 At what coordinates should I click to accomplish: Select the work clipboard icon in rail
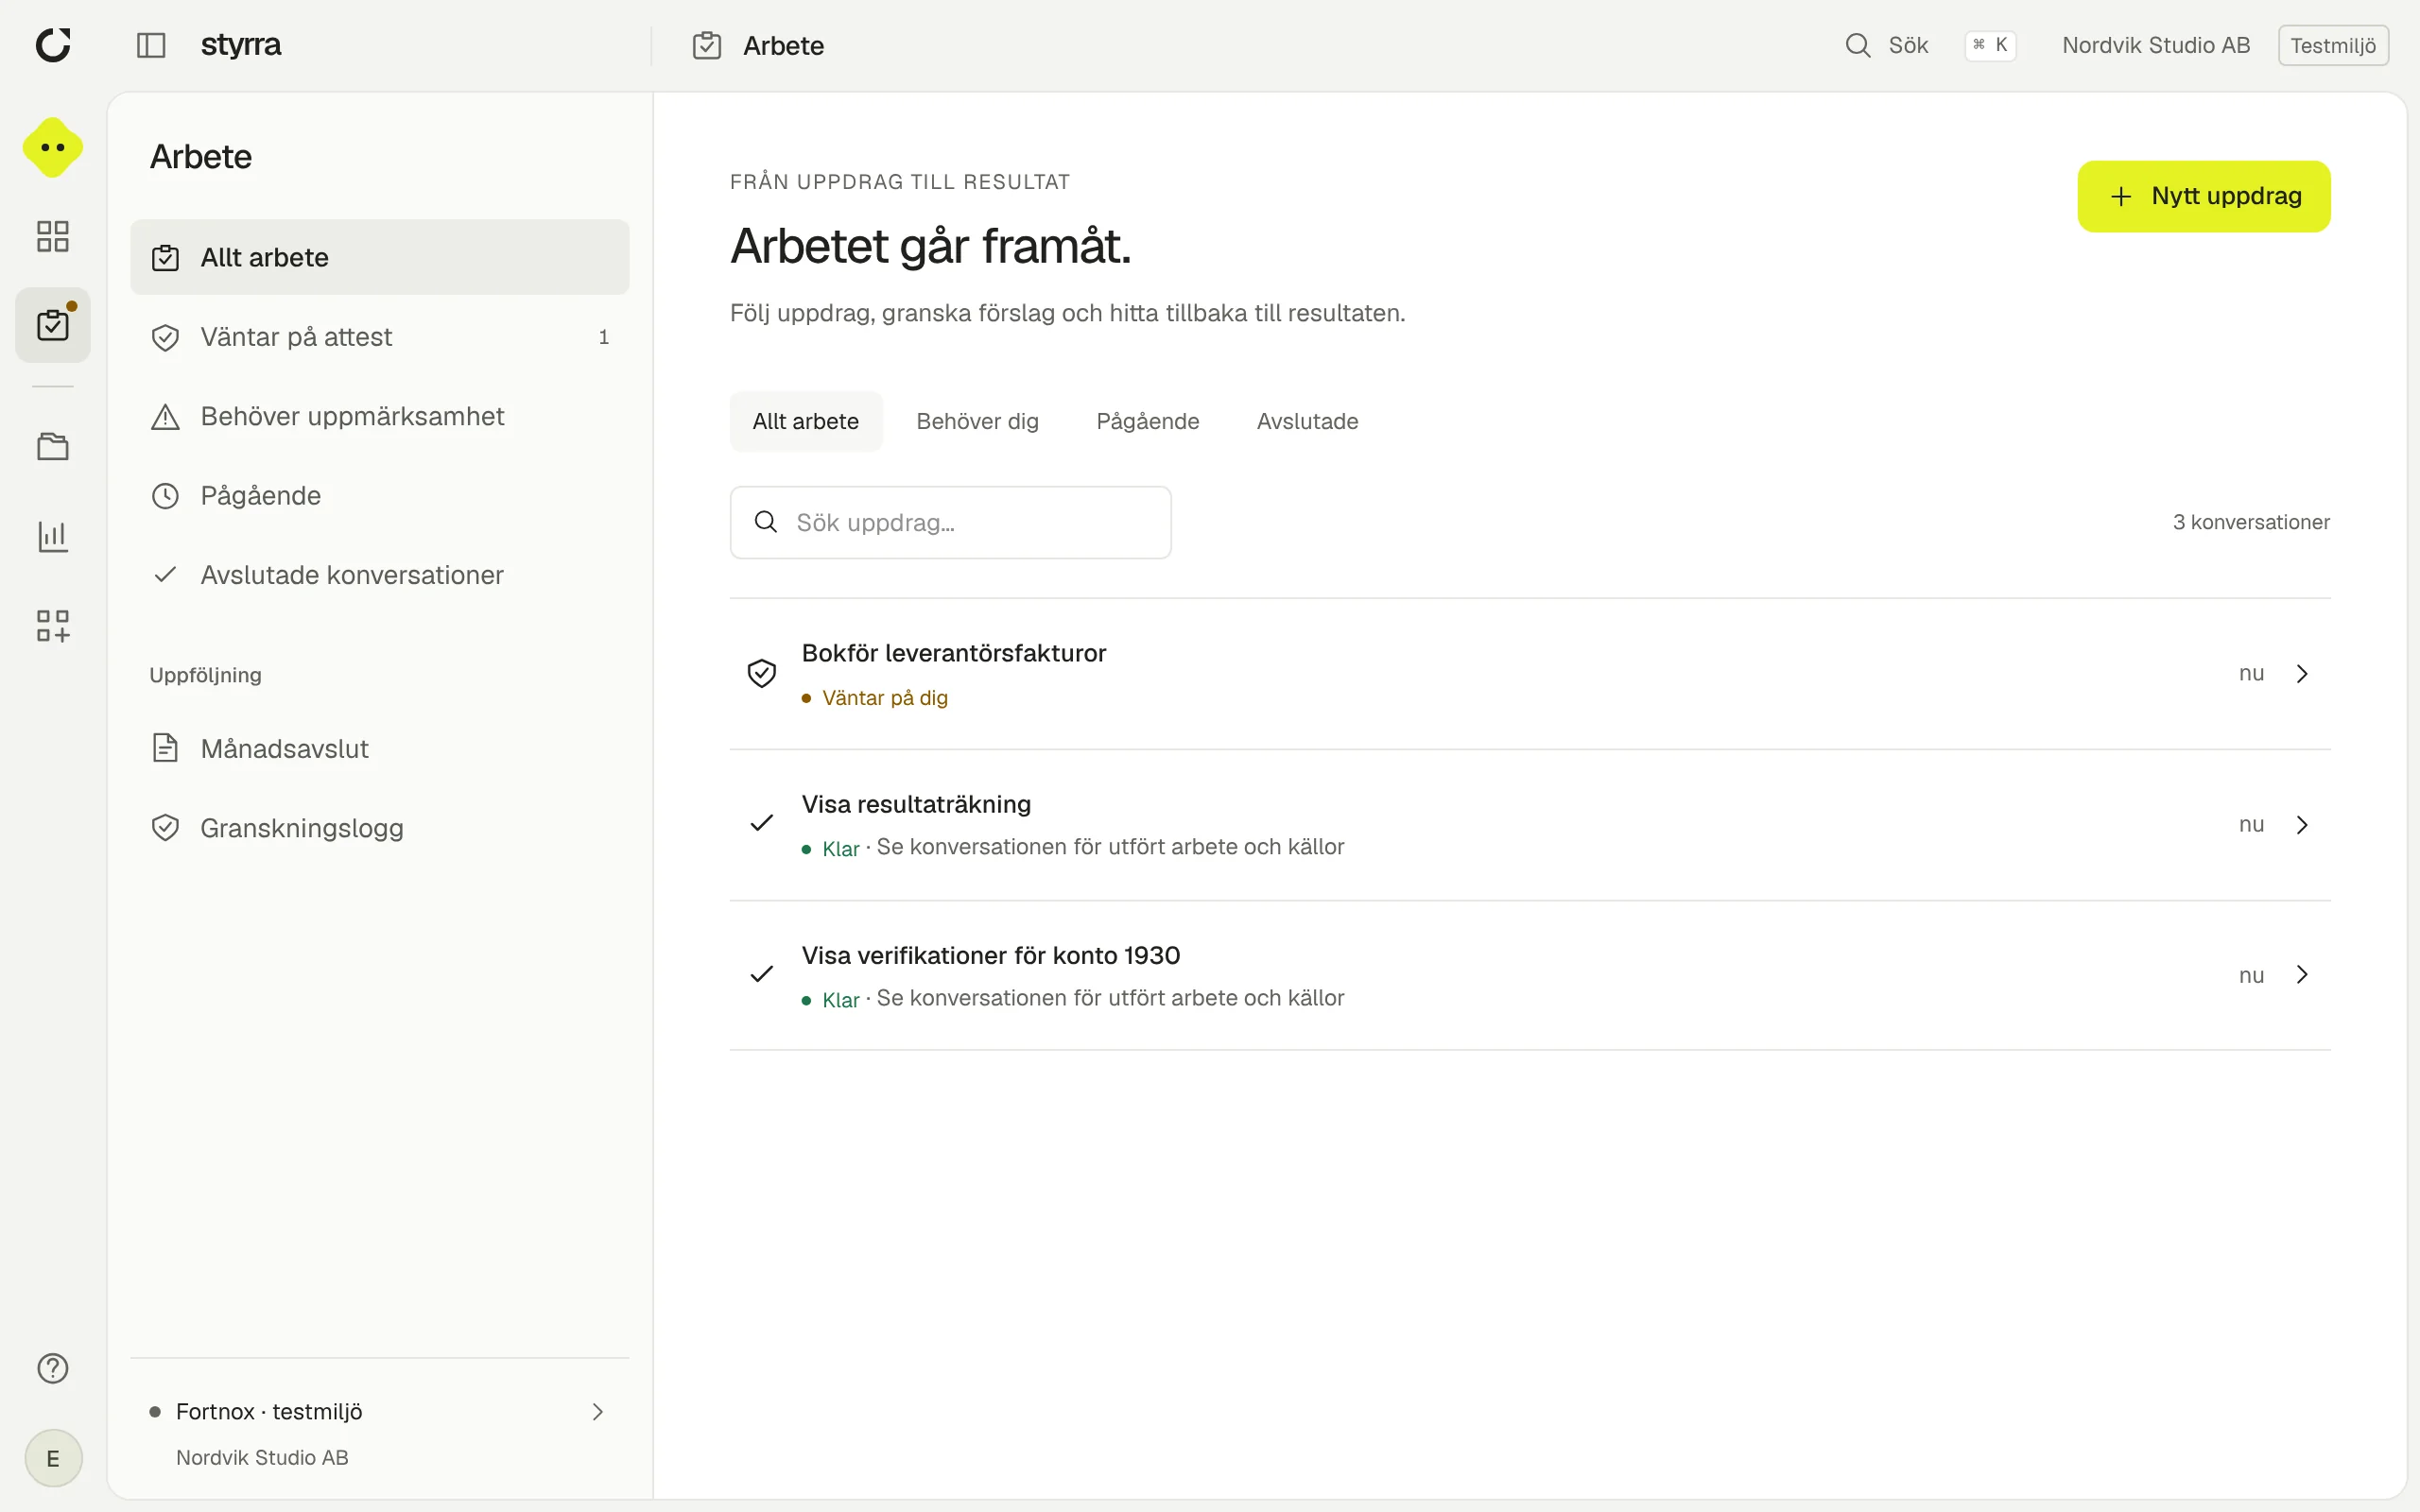point(53,325)
